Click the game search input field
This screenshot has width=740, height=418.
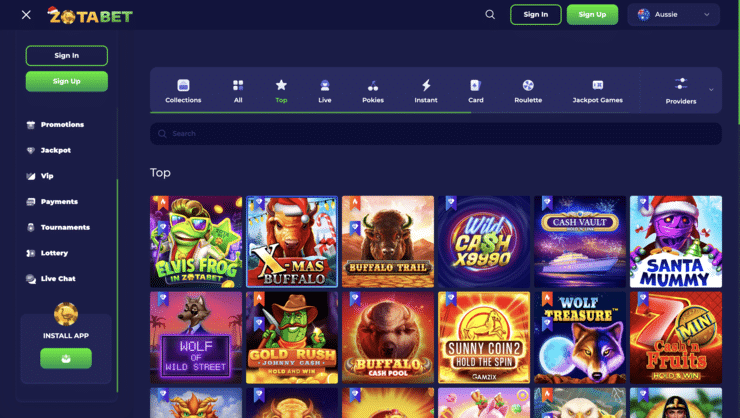tap(435, 134)
